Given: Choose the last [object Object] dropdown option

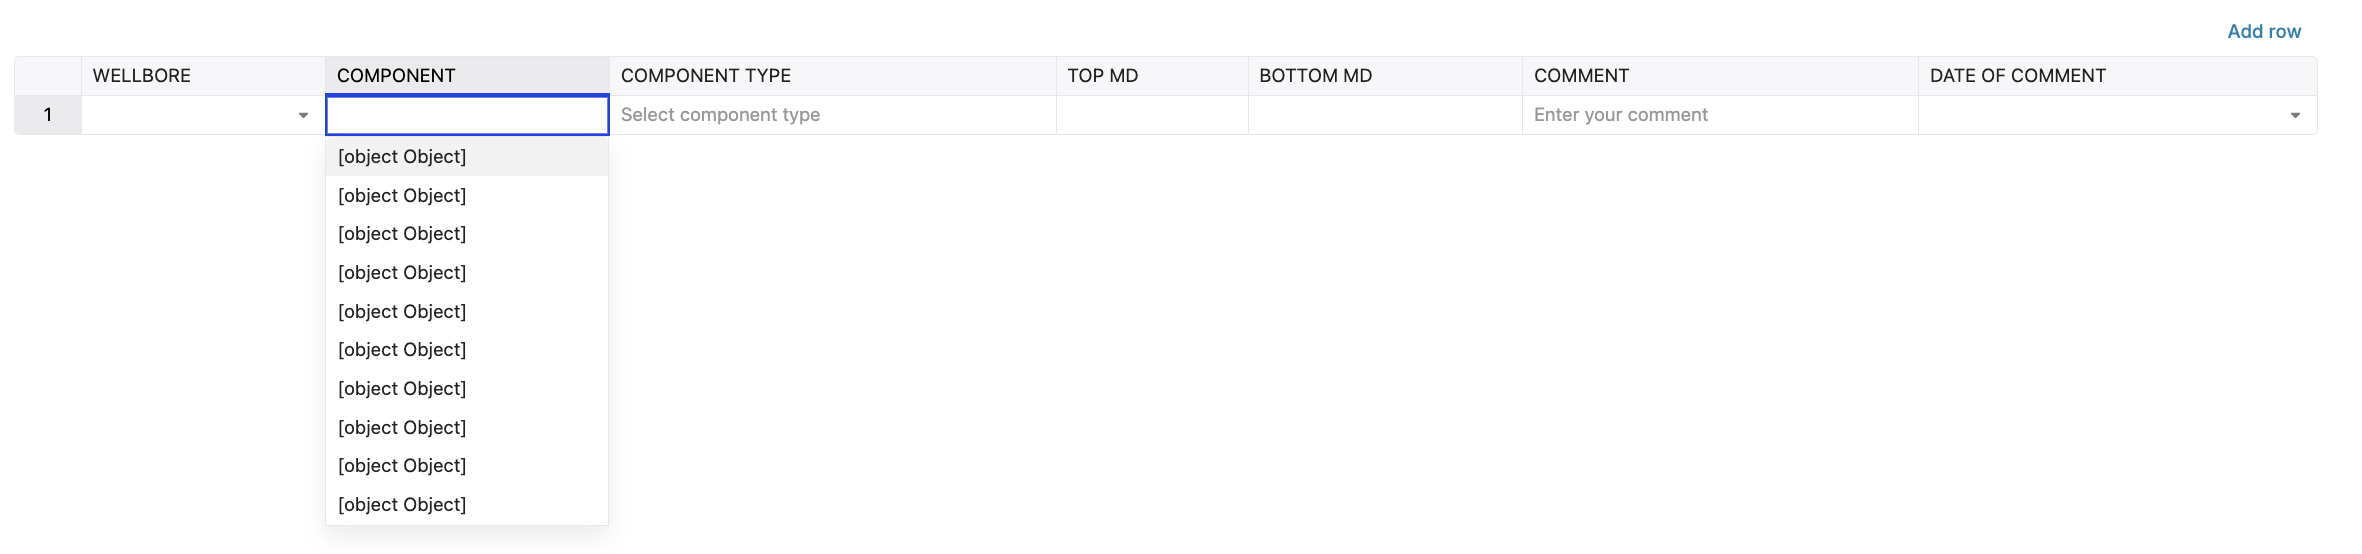Looking at the screenshot, I should click(x=402, y=505).
